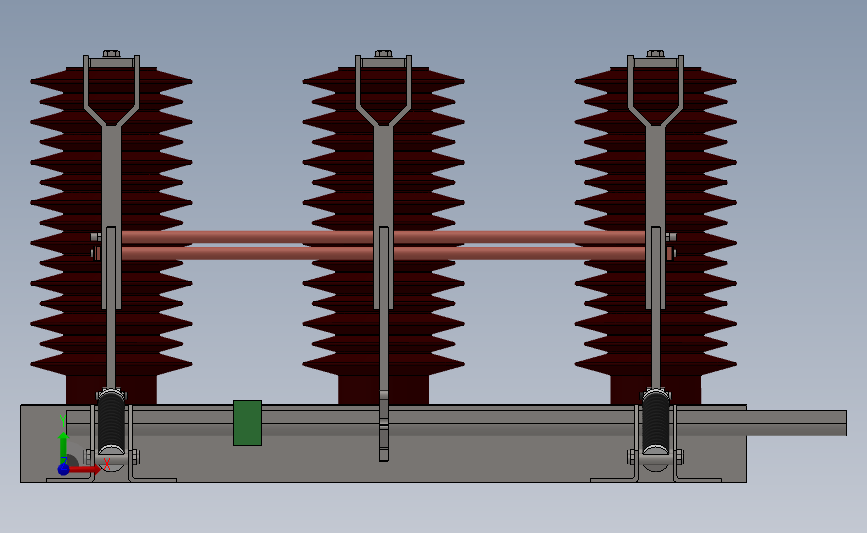Select the left black bellows spring

(x=111, y=421)
